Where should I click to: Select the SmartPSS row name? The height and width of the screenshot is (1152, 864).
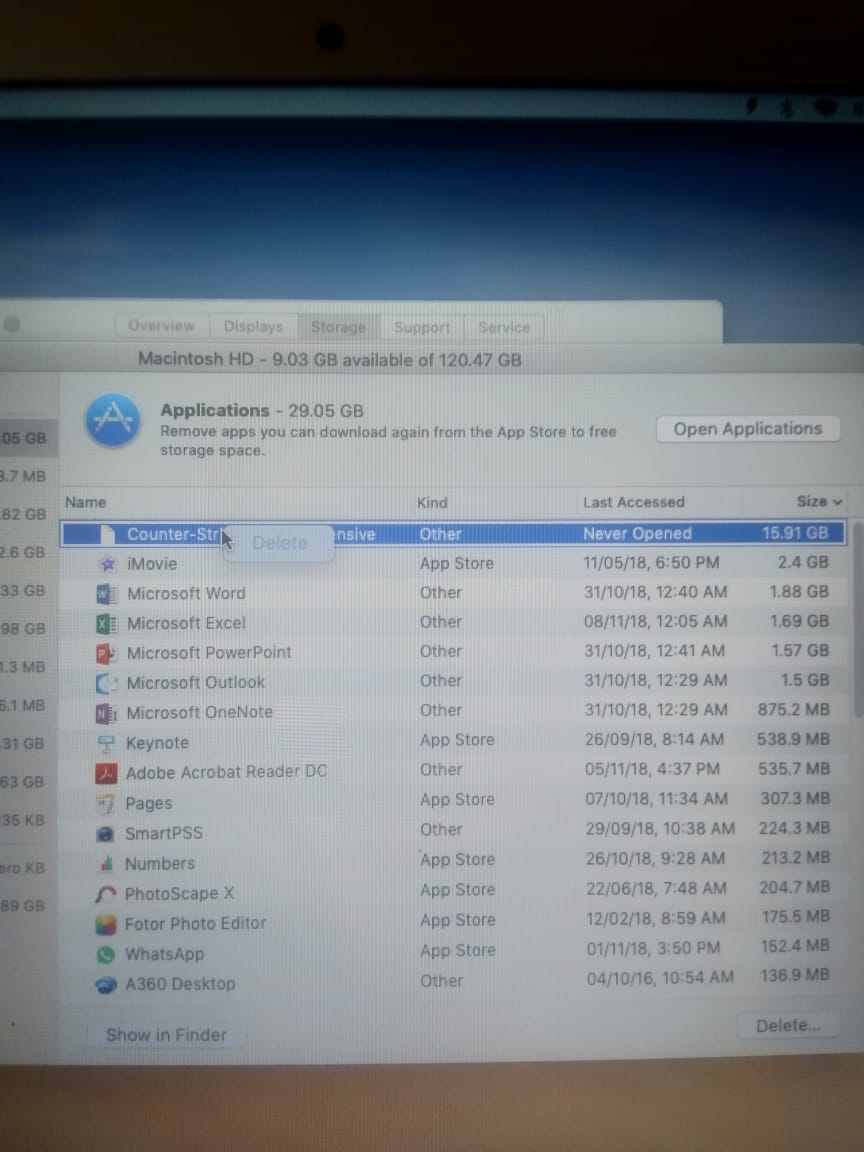coord(164,834)
